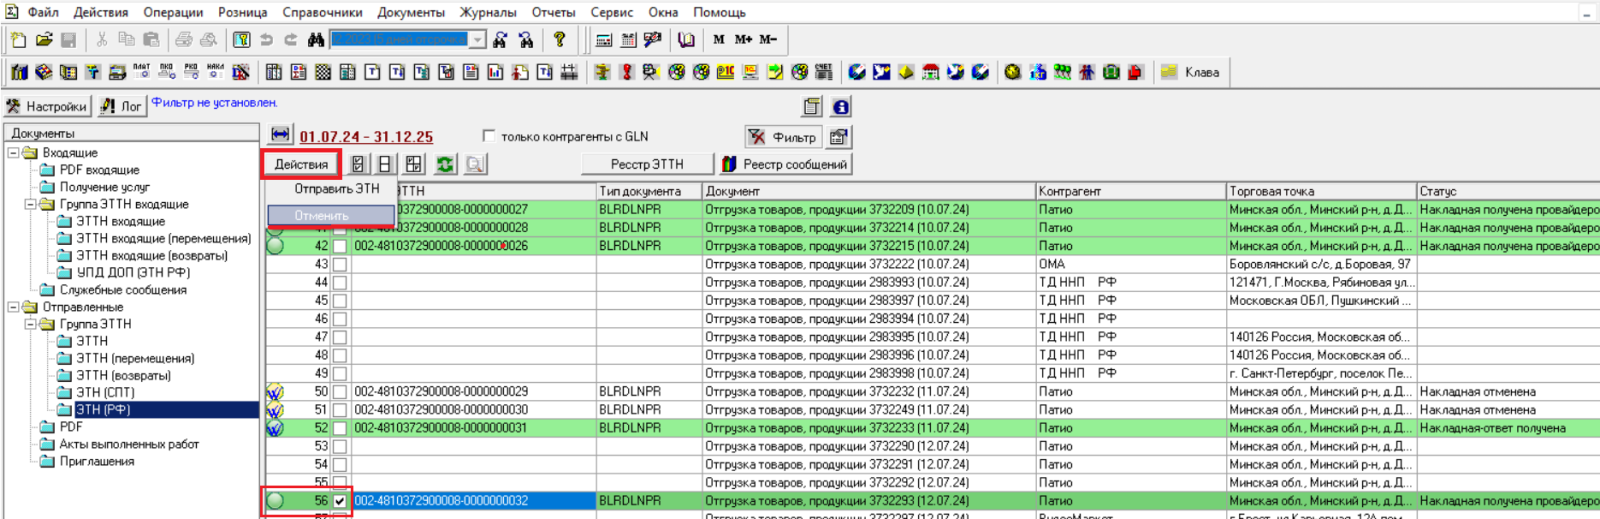Enable 'только контрагенты с GLN' checkbox
Image resolution: width=1600 pixels, height=519 pixels.
point(489,136)
